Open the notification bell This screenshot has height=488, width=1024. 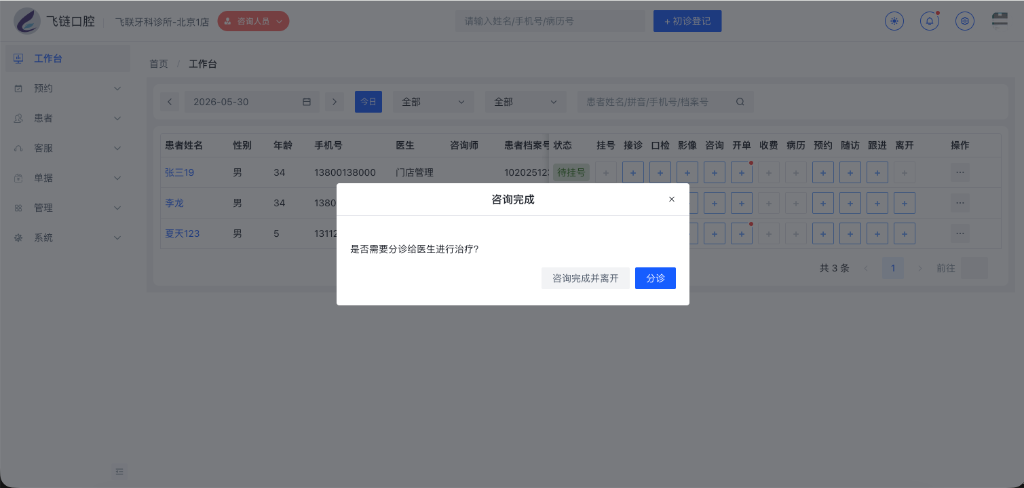(x=929, y=21)
